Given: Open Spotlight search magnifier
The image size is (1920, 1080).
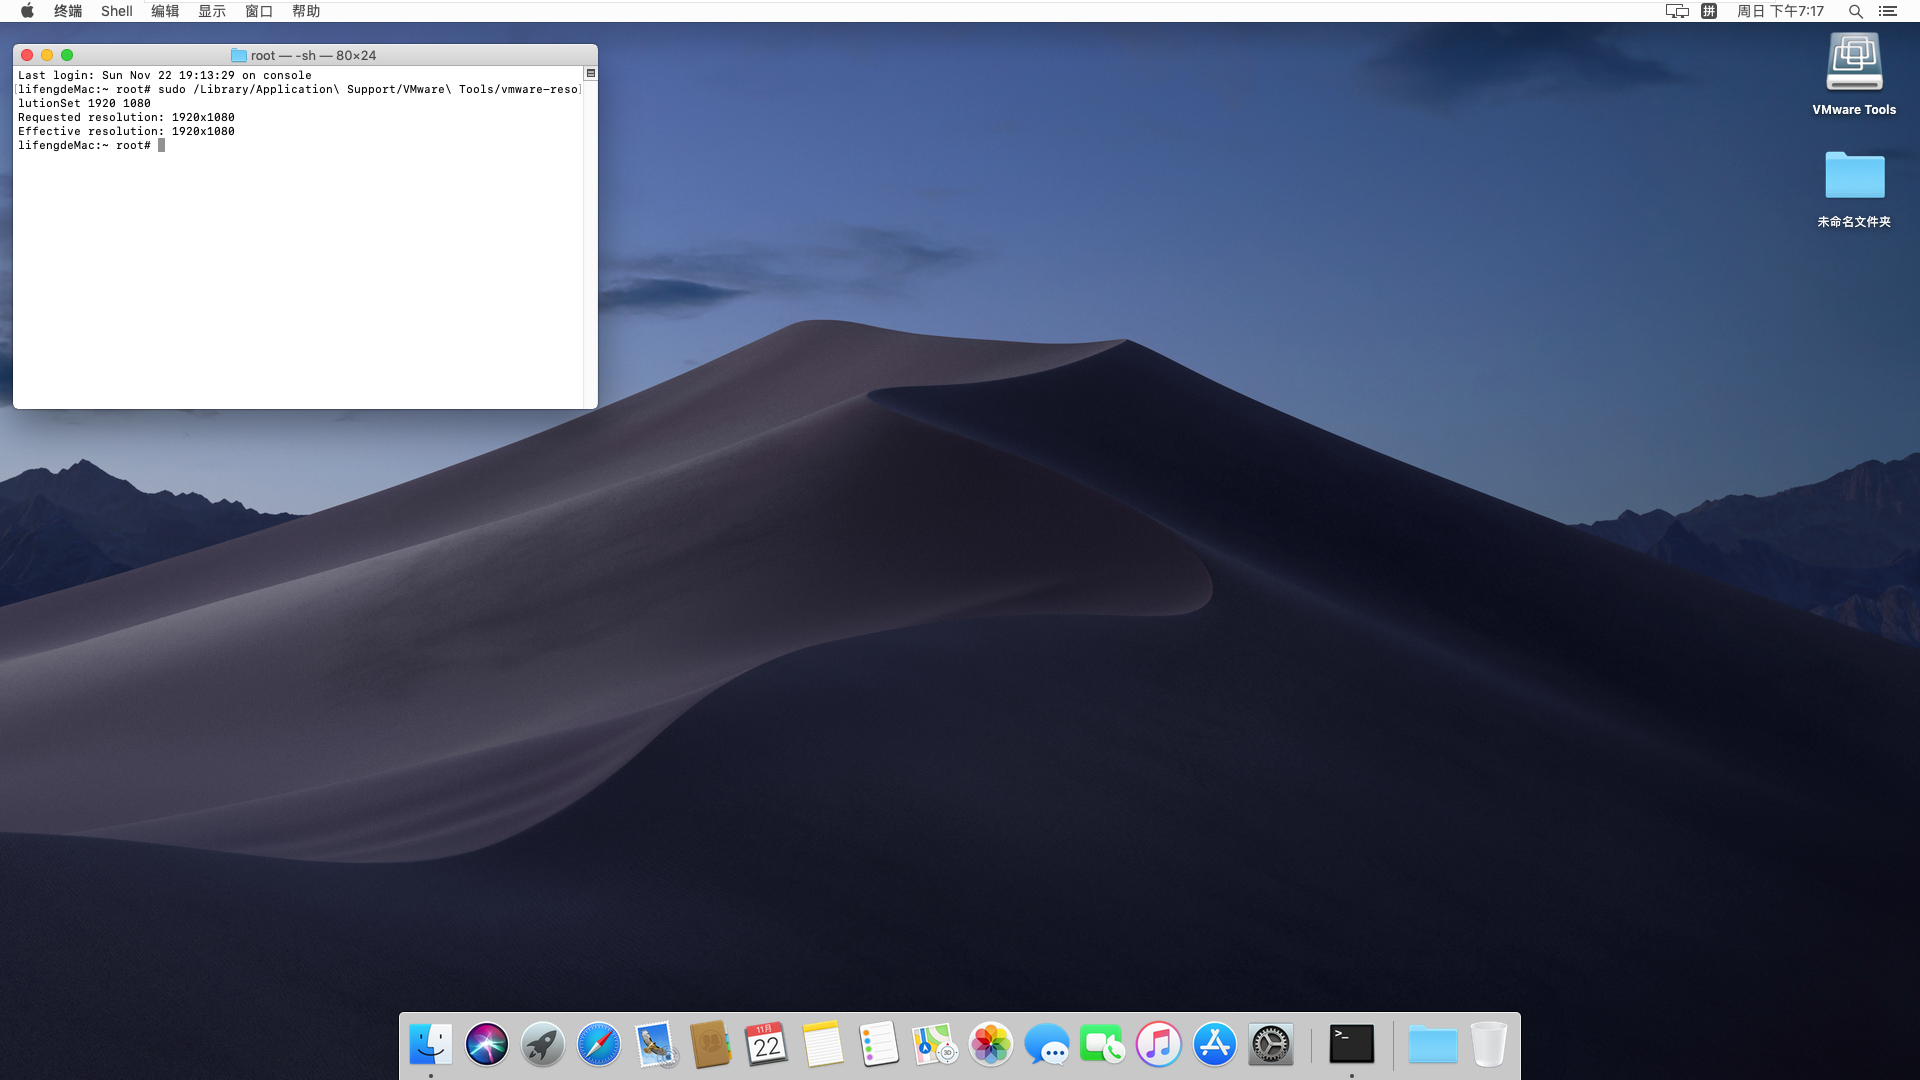Looking at the screenshot, I should pyautogui.click(x=1855, y=11).
